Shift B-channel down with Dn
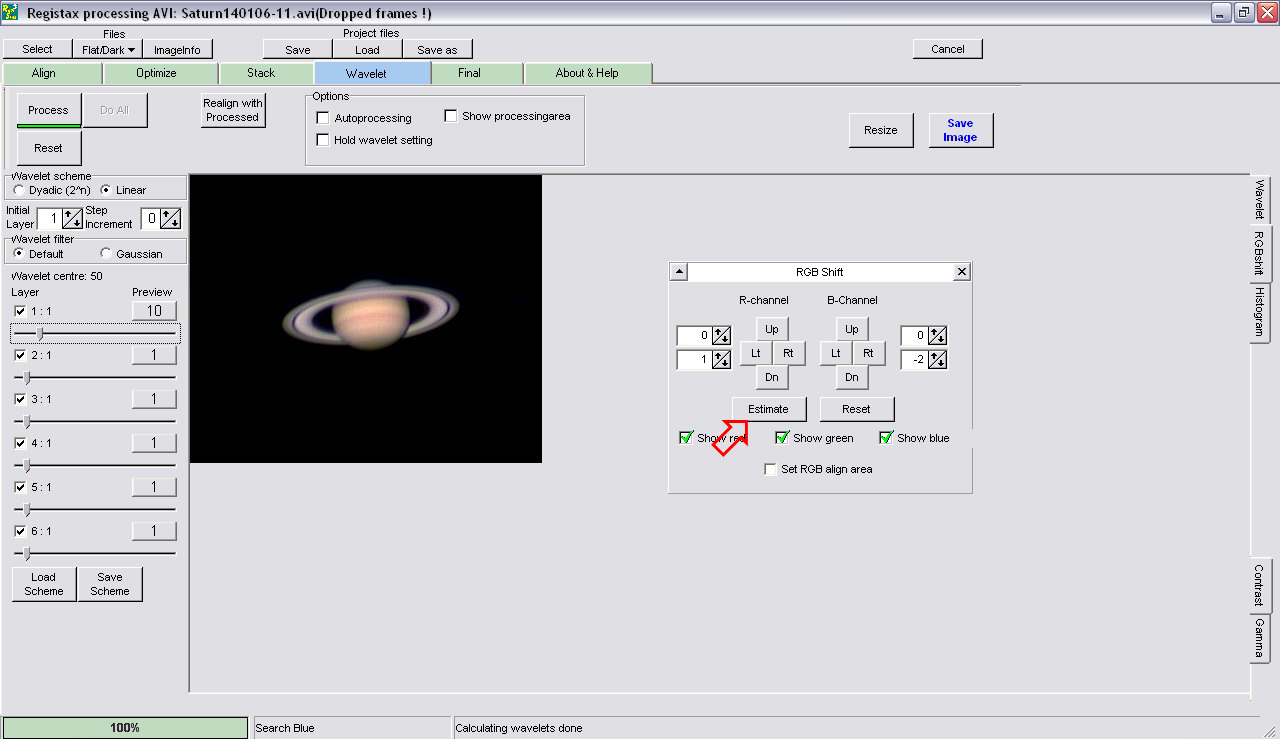This screenshot has width=1280, height=739. 852,377
